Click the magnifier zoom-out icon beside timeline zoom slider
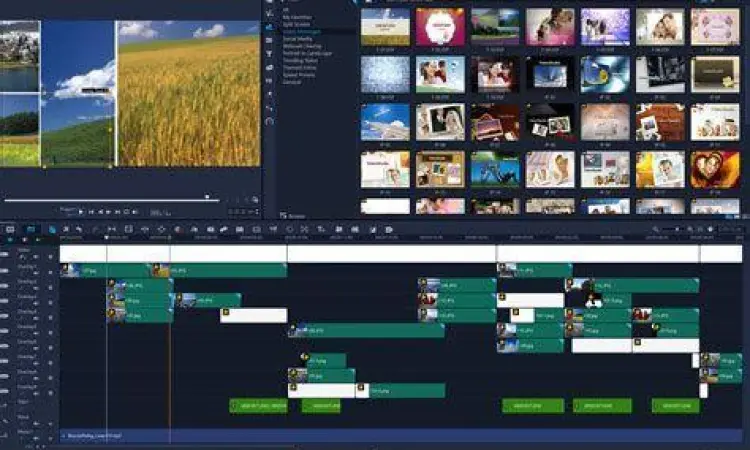 click(656, 230)
